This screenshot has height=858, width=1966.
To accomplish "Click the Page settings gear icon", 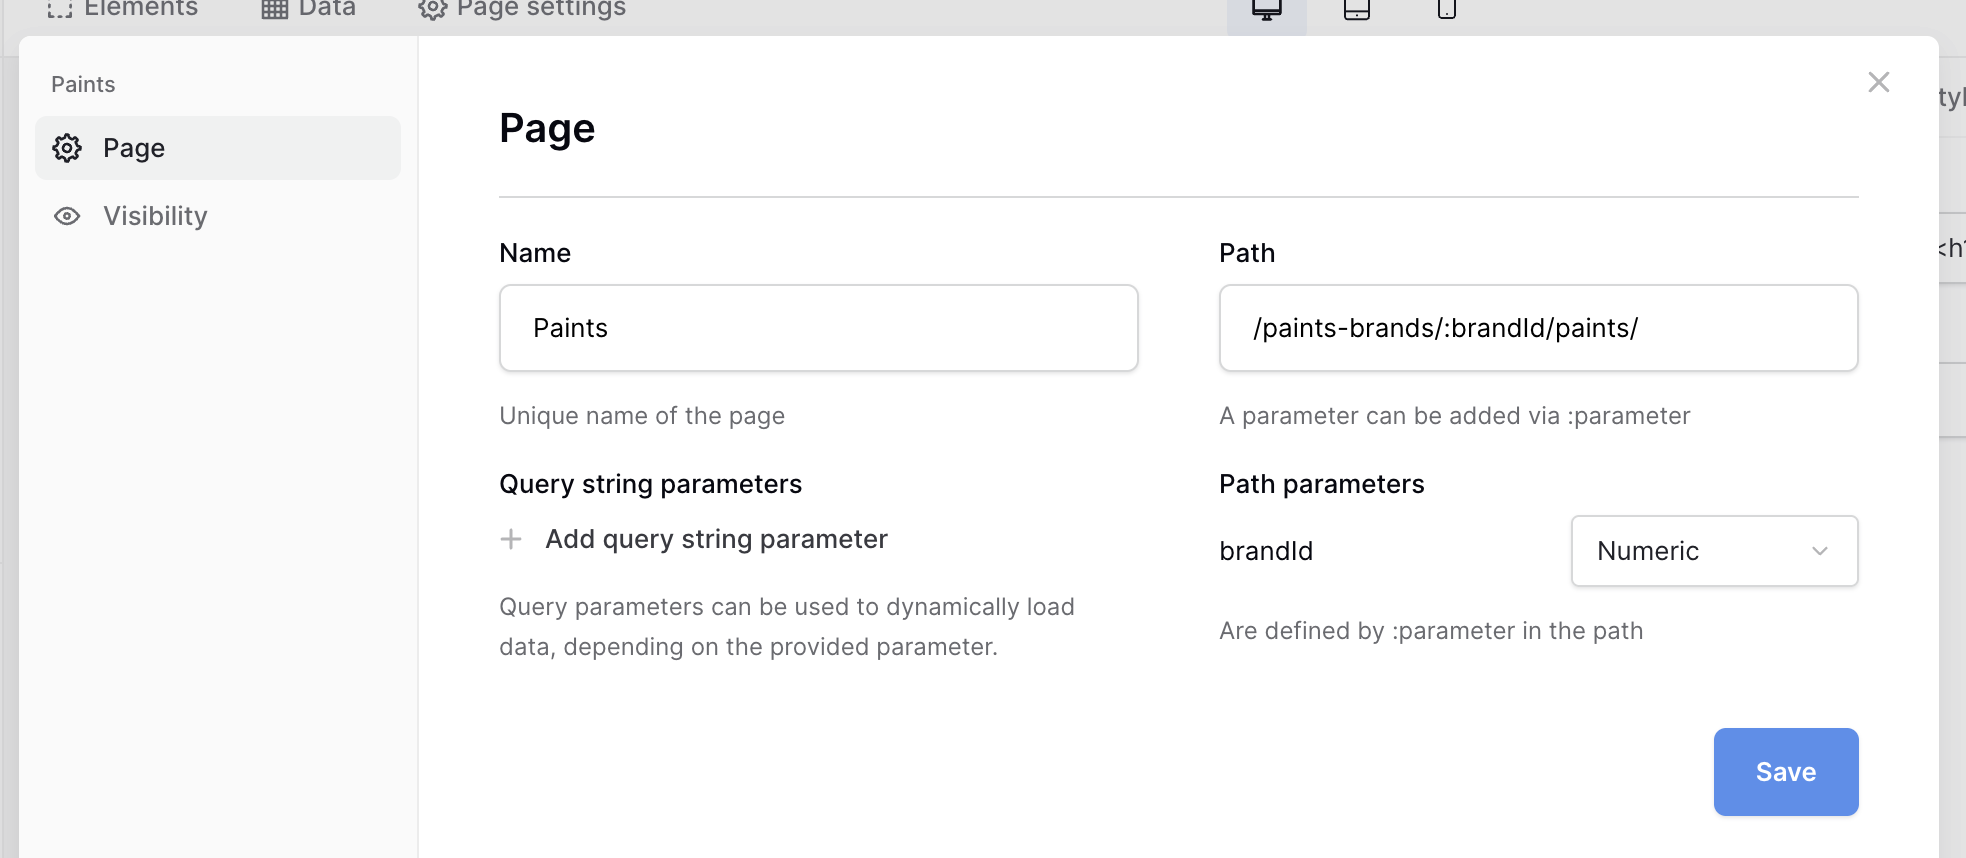I will tap(432, 10).
